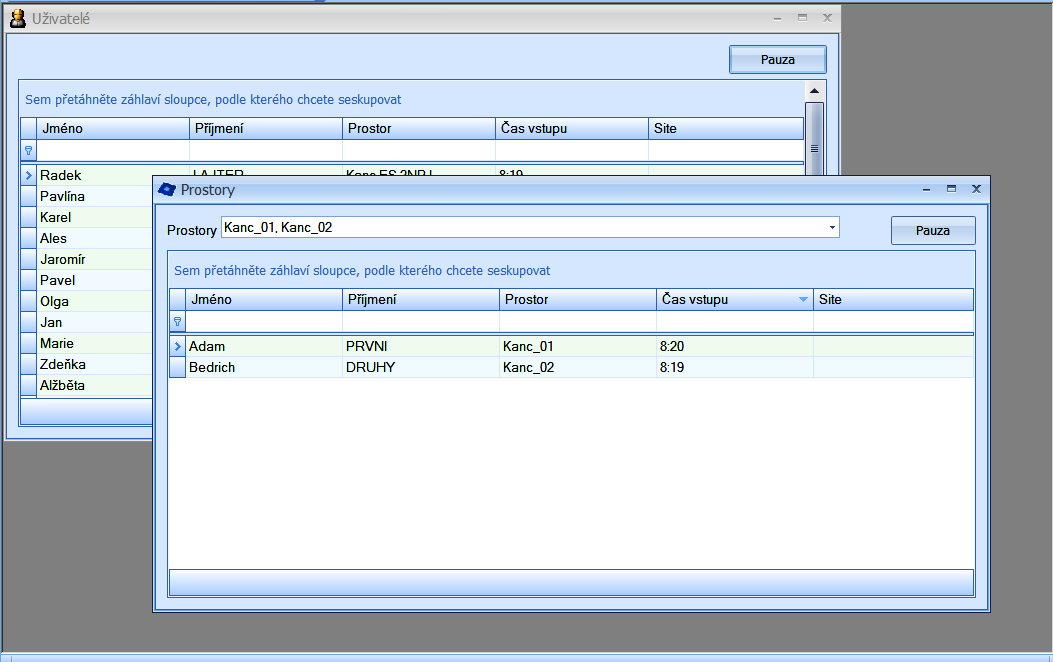Click the row indicator arrow beside Radek
Viewport: 1053px width, 662px height.
[x=28, y=175]
